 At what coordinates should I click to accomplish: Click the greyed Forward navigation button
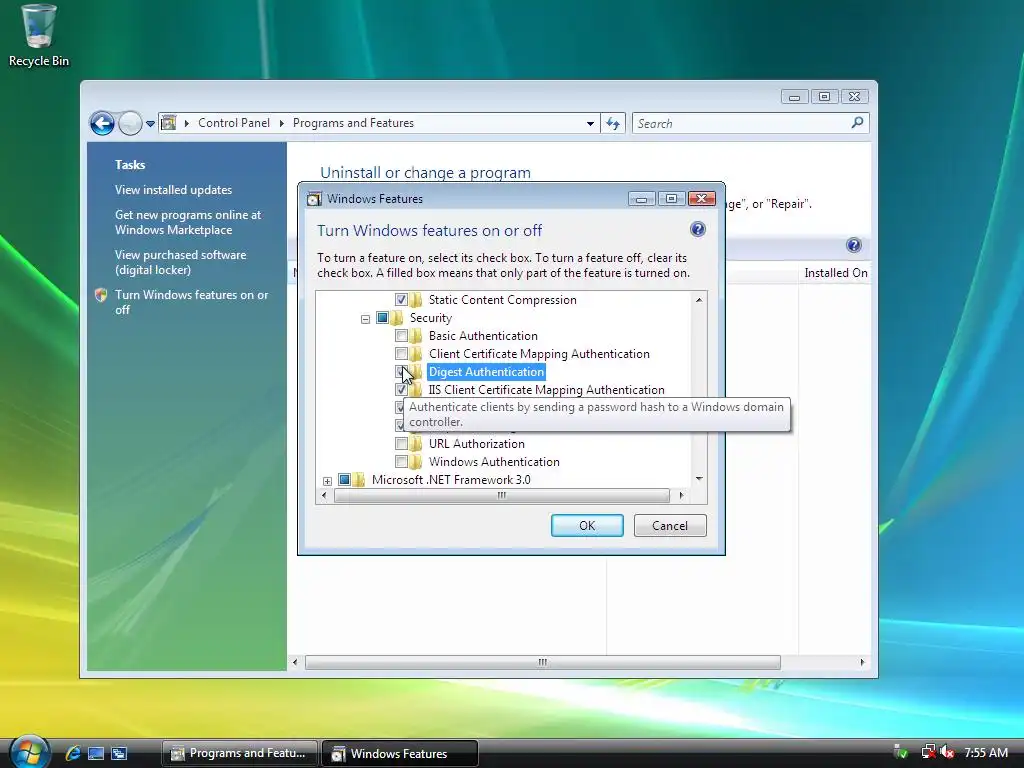(x=130, y=123)
